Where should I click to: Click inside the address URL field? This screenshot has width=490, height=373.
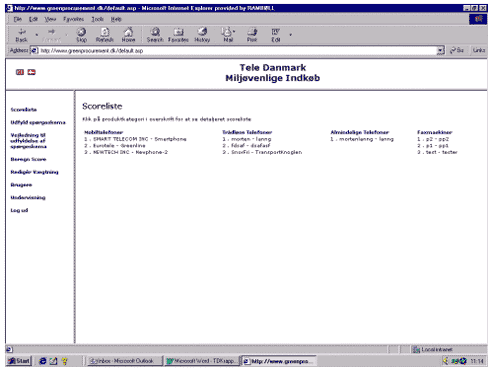pyautogui.click(x=238, y=51)
